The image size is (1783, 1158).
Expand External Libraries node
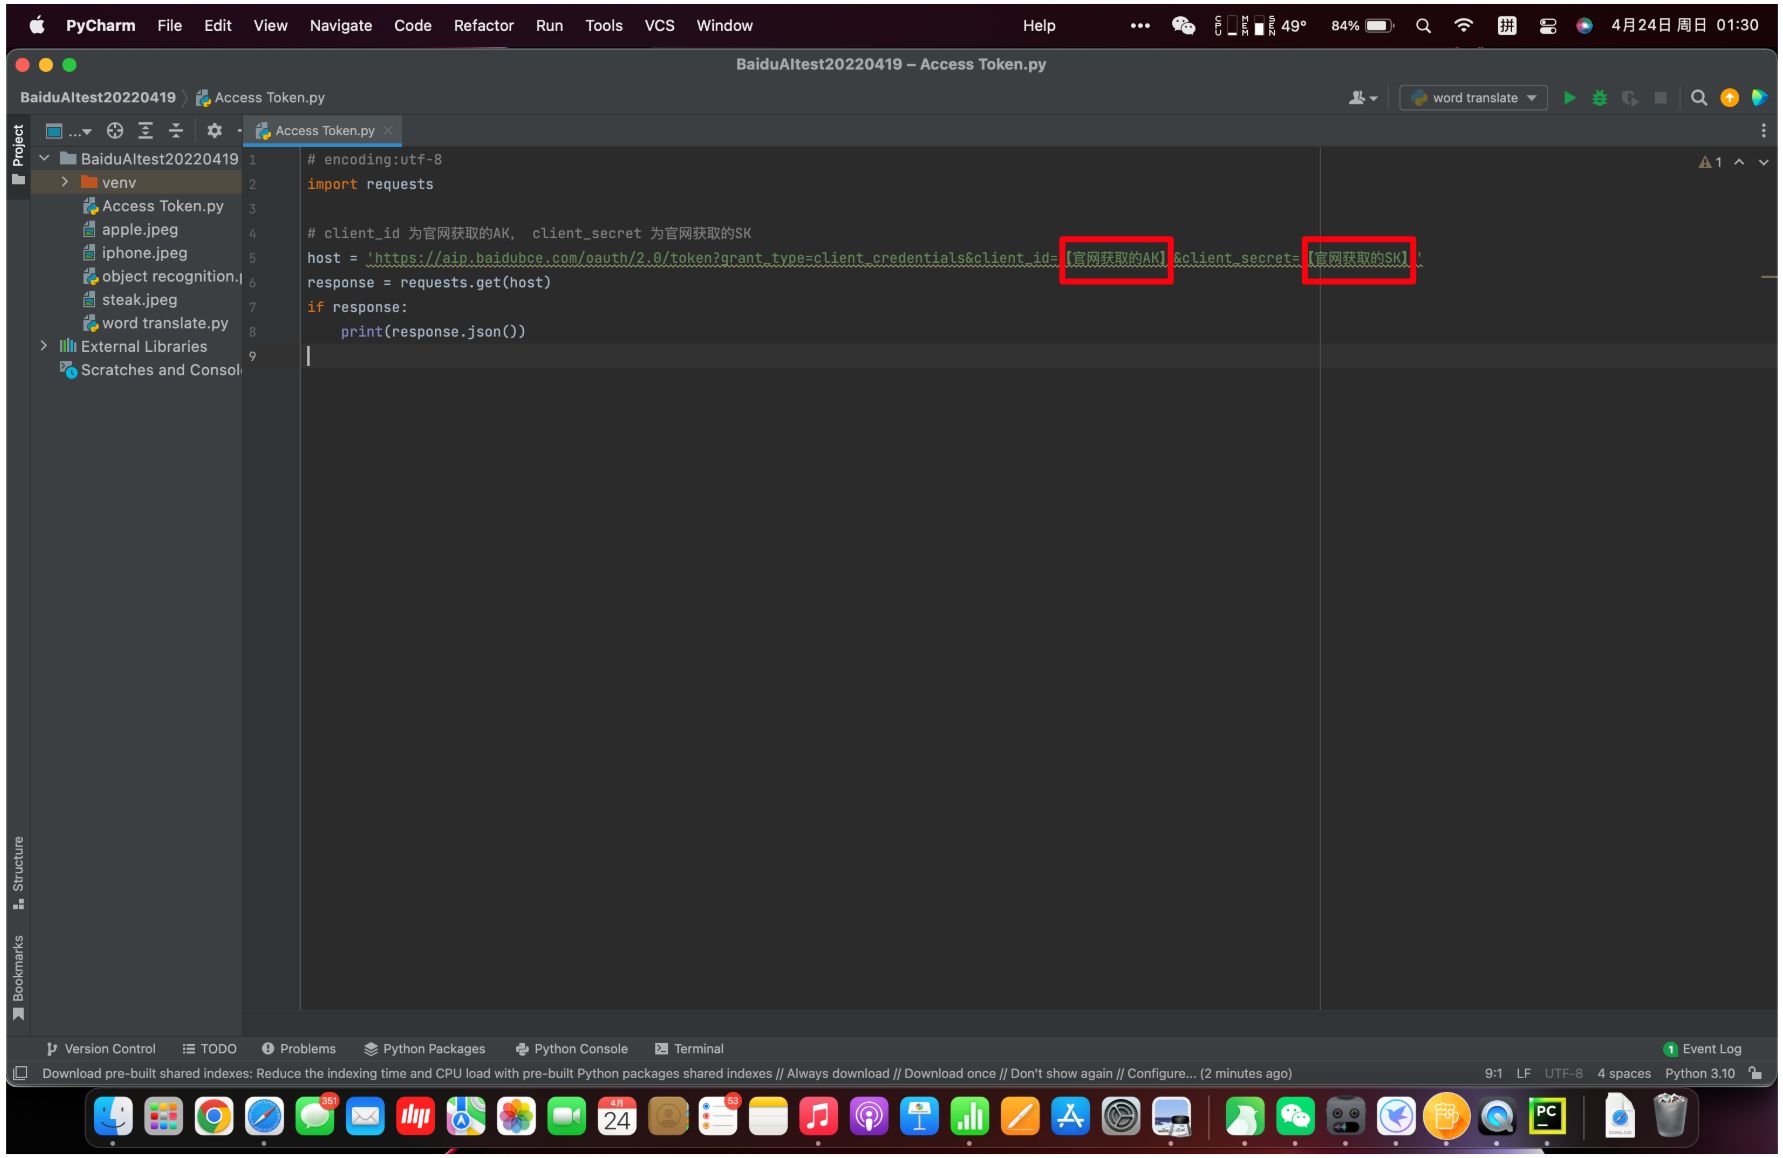[44, 346]
